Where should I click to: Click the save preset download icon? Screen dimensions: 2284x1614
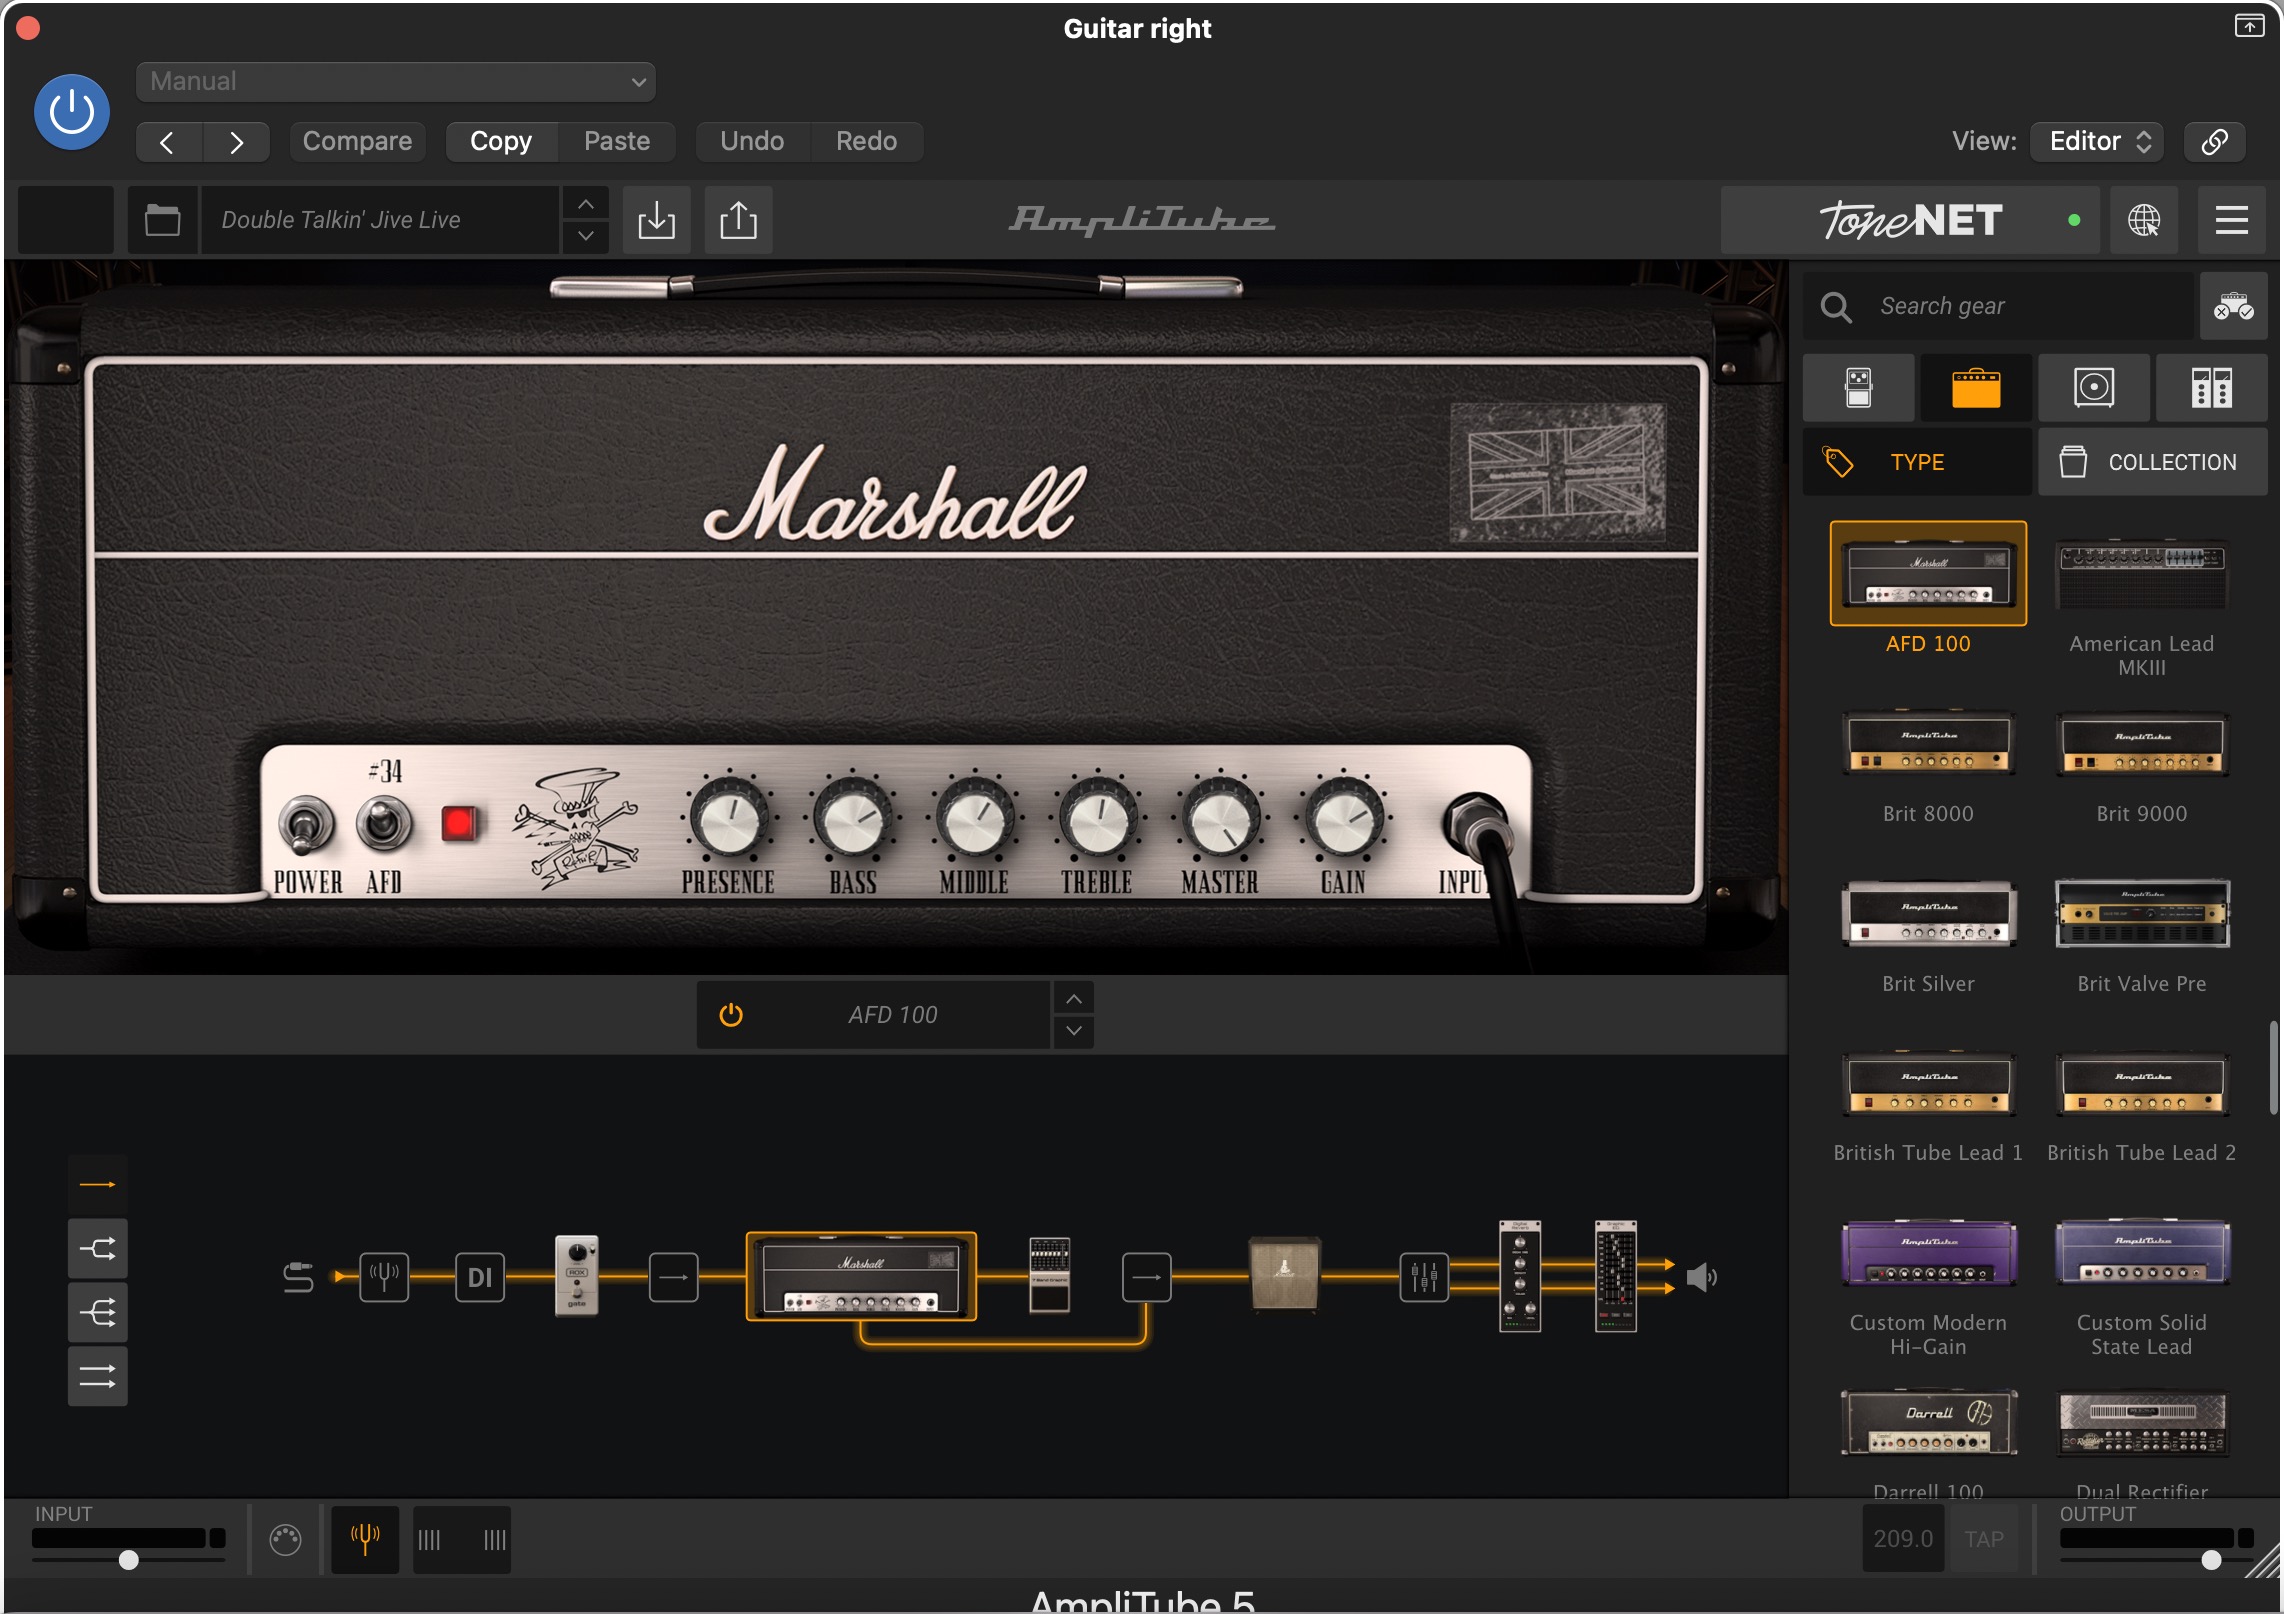click(657, 220)
